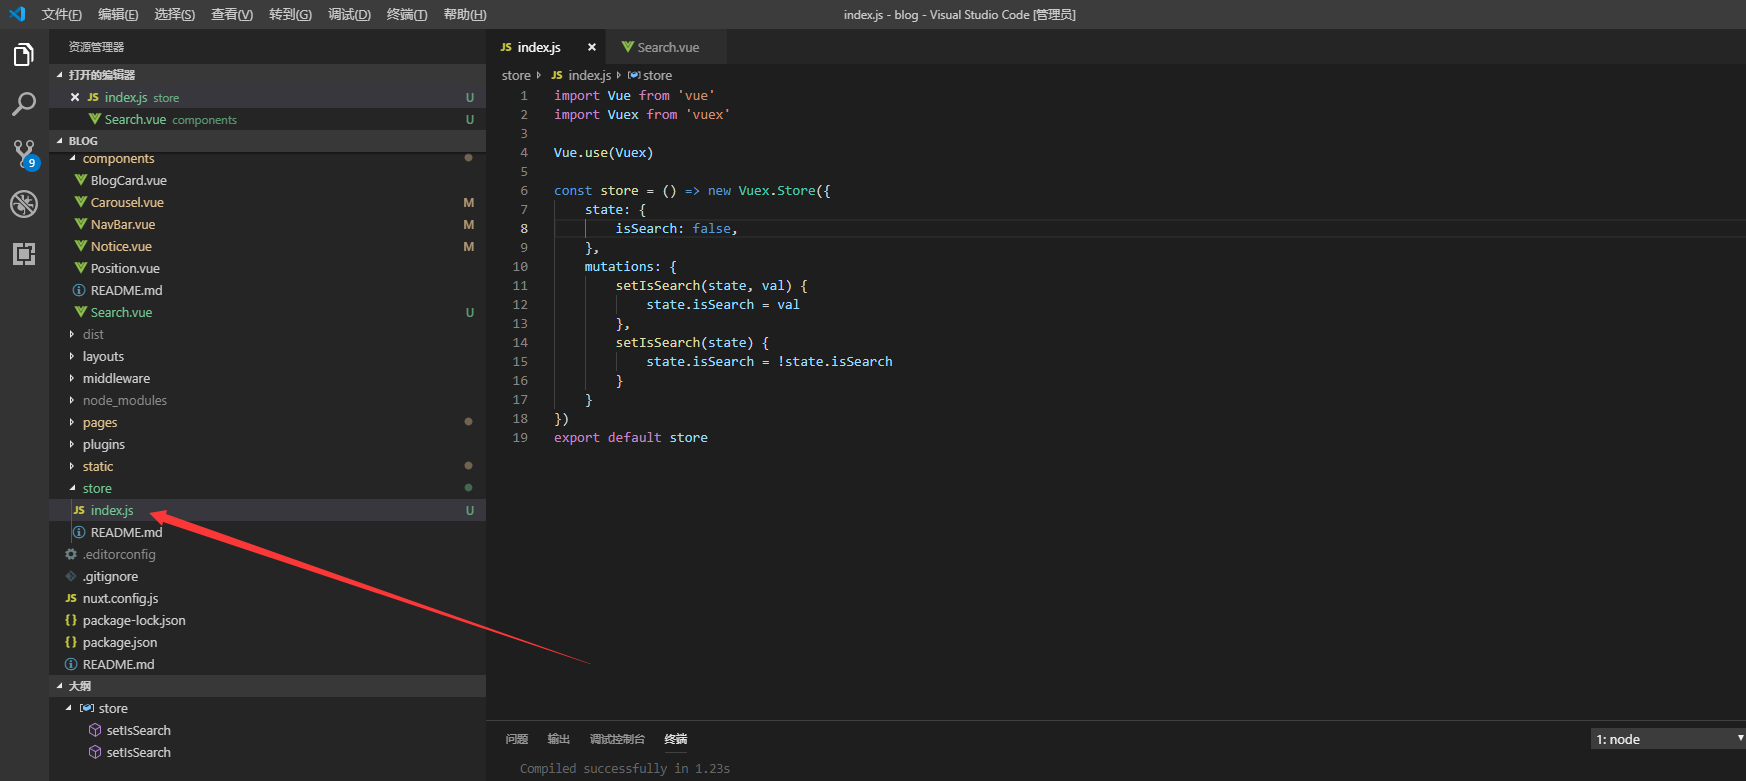Expand the layouts folder
The width and height of the screenshot is (1746, 781).
pos(72,356)
